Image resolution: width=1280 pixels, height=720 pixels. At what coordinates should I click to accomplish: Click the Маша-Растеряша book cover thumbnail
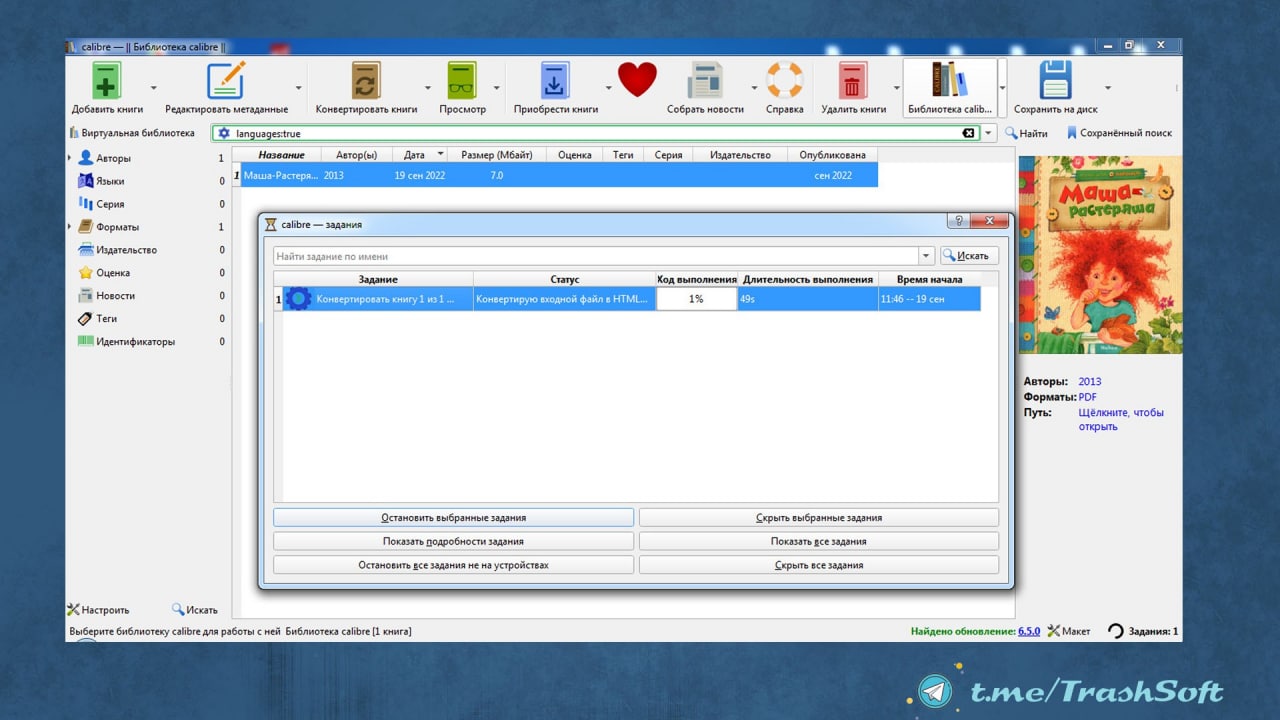[x=1100, y=255]
